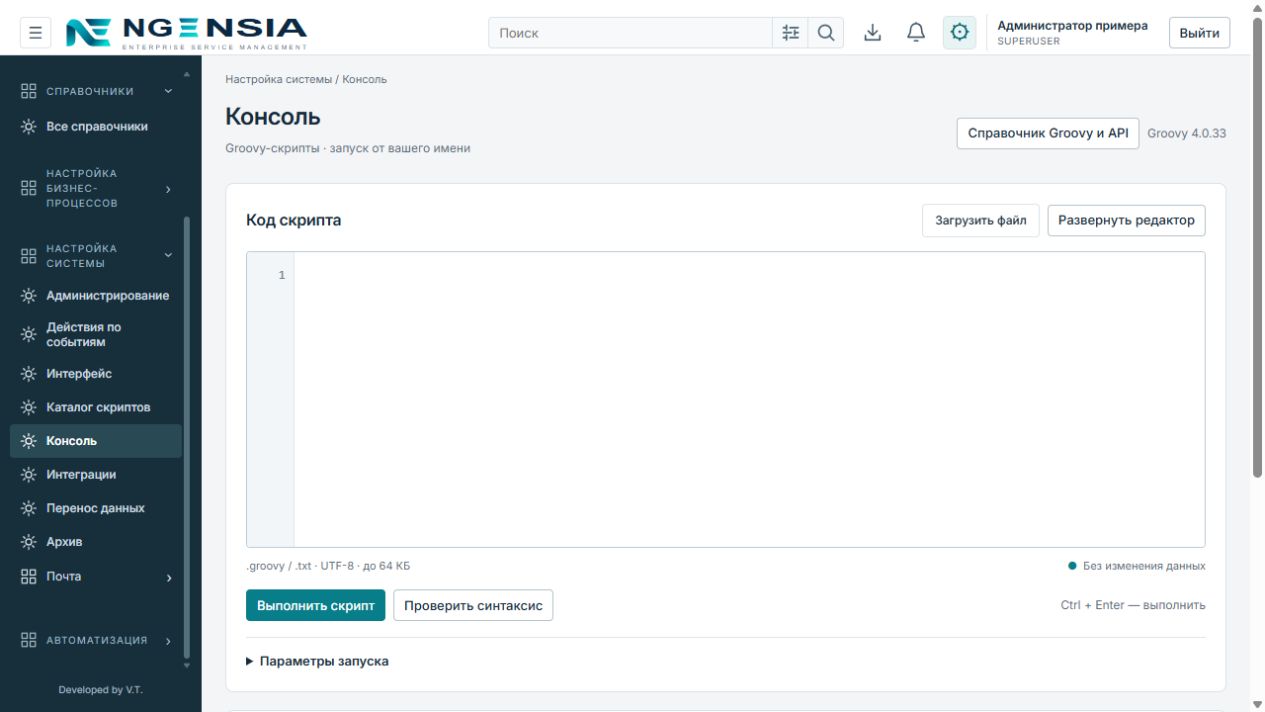Click Развернуть редактор button
The image size is (1265, 712).
coord(1126,220)
